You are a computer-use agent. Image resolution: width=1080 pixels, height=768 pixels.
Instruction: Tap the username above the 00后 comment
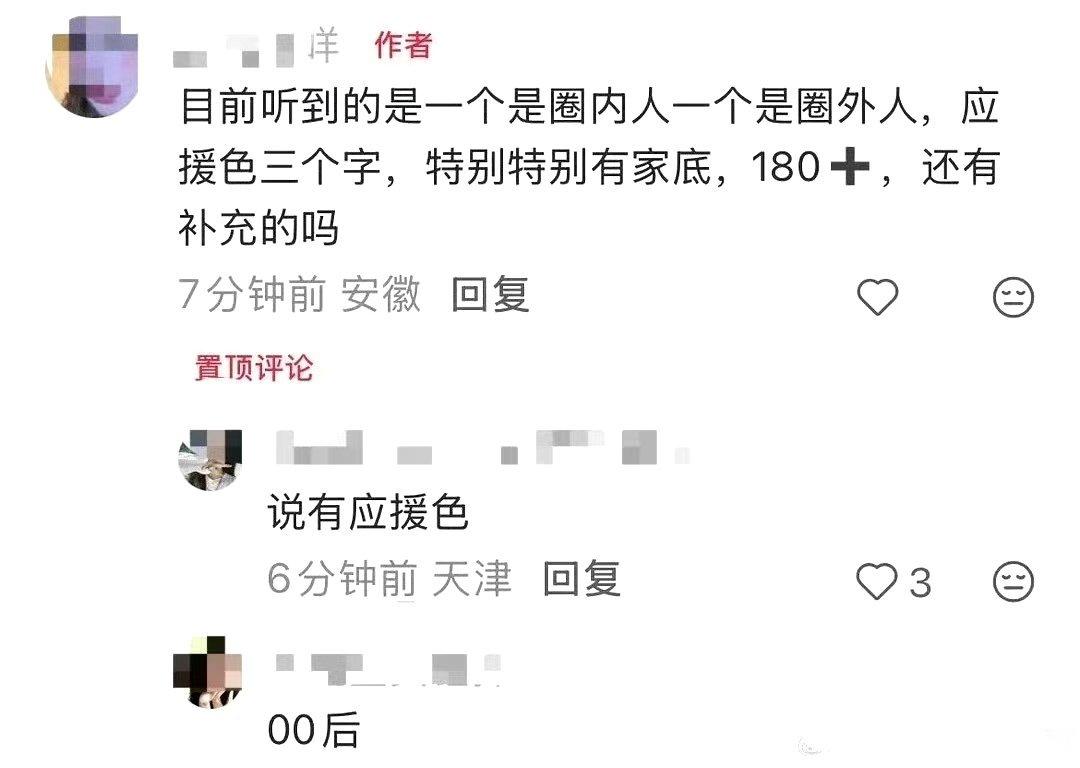click(x=388, y=669)
